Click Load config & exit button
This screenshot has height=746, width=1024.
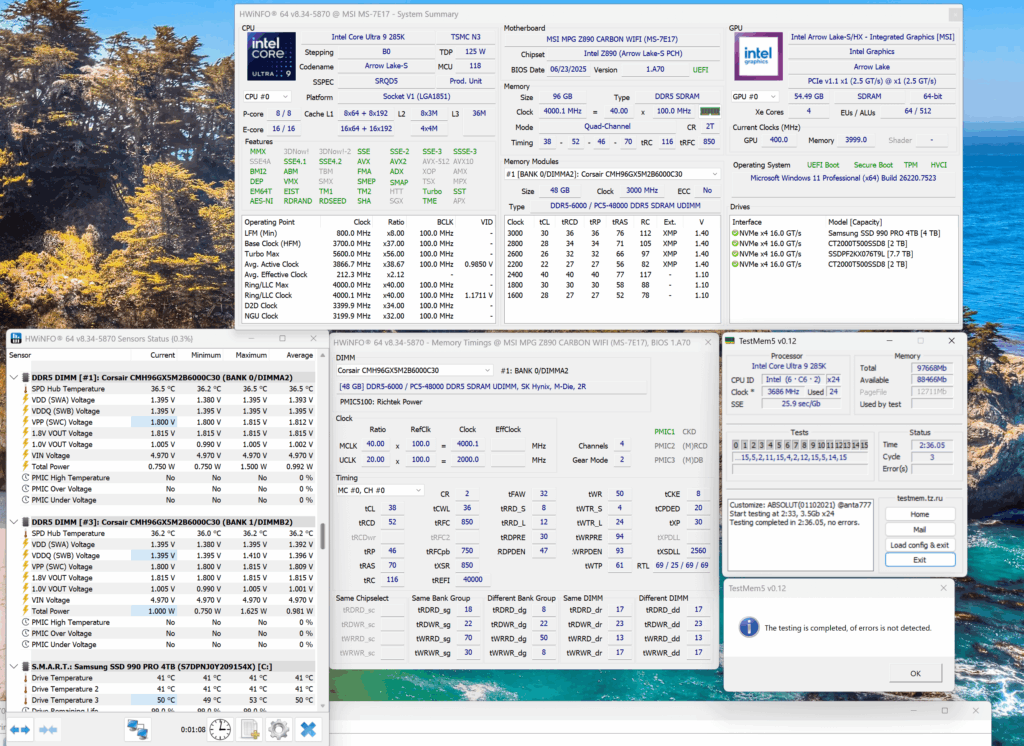pyautogui.click(x=920, y=545)
